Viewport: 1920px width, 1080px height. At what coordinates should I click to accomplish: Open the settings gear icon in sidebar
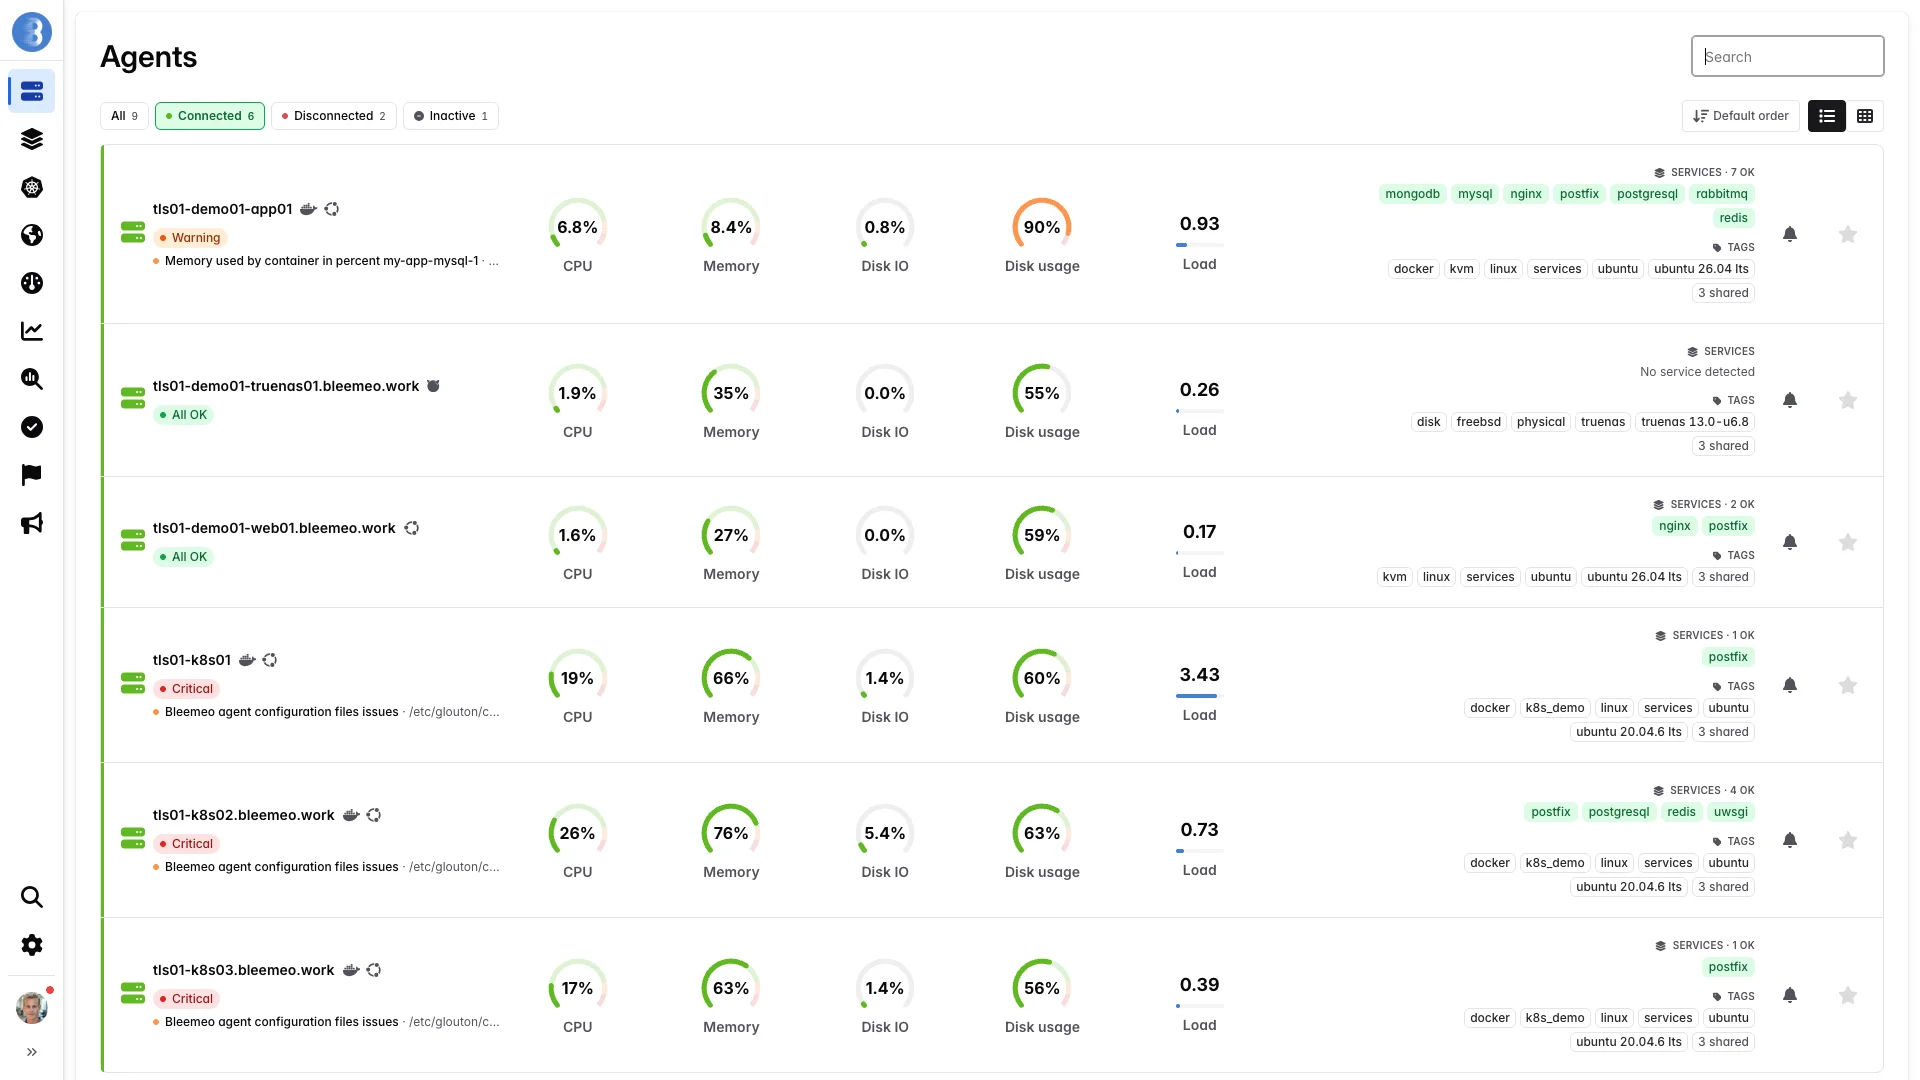32,945
